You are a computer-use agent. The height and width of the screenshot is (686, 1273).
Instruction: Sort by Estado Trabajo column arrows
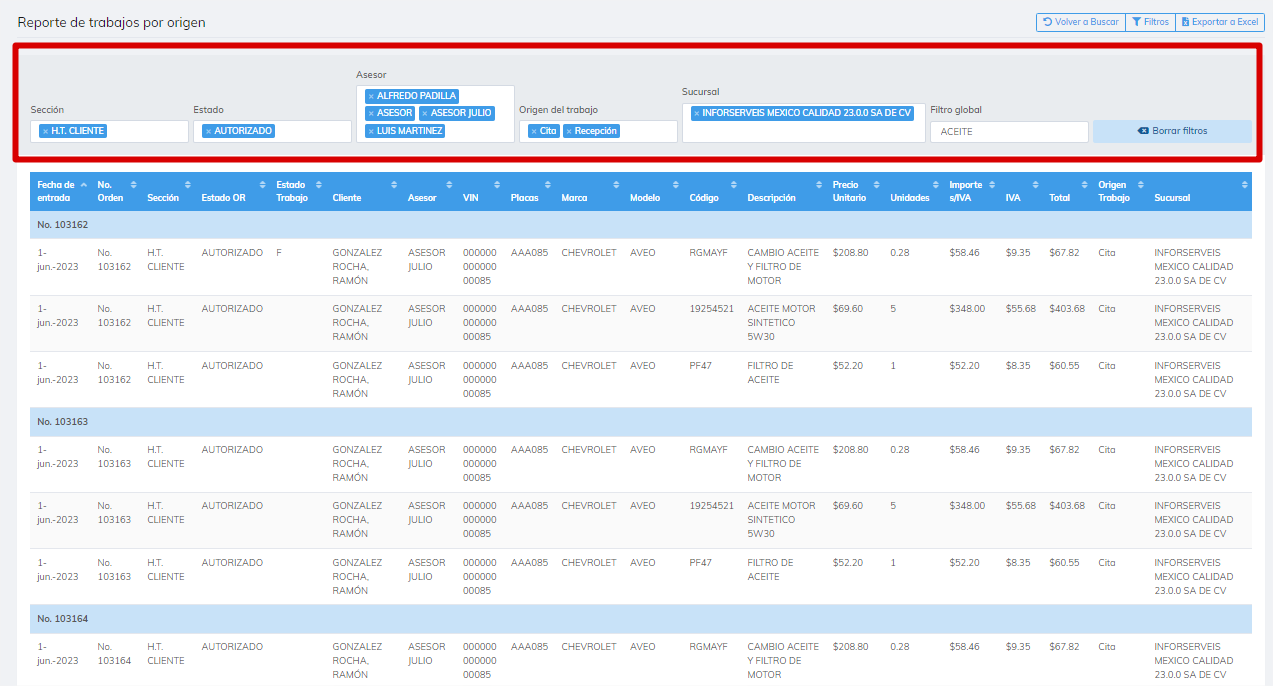[319, 185]
